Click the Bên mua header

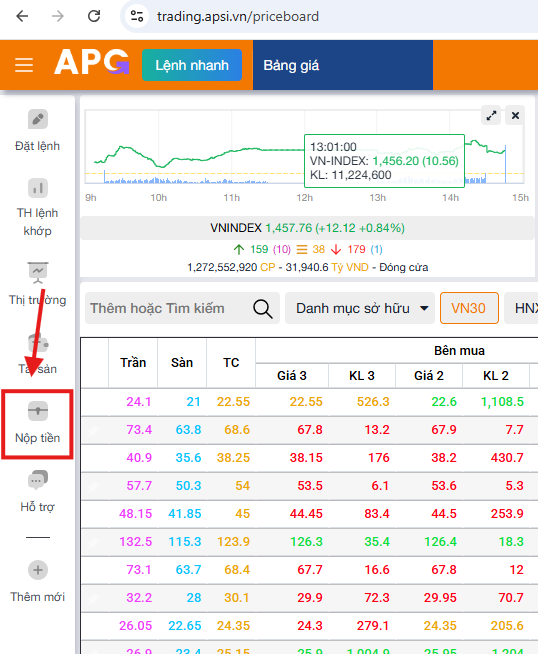click(x=459, y=351)
